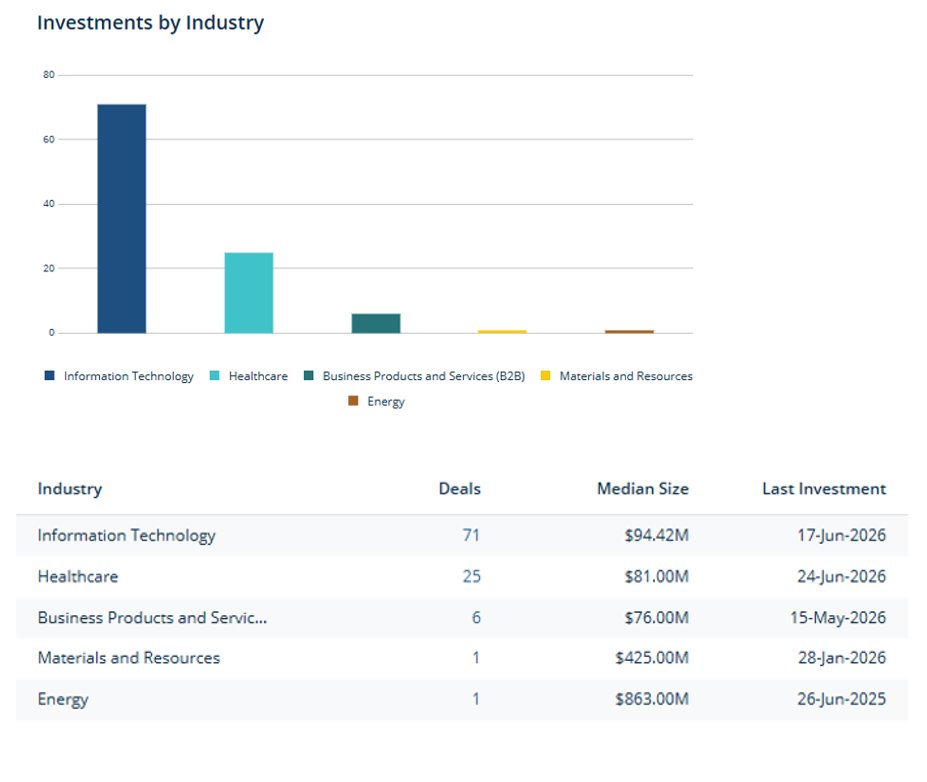
Task: Click the 40 y-axis label
Action: coord(48,204)
